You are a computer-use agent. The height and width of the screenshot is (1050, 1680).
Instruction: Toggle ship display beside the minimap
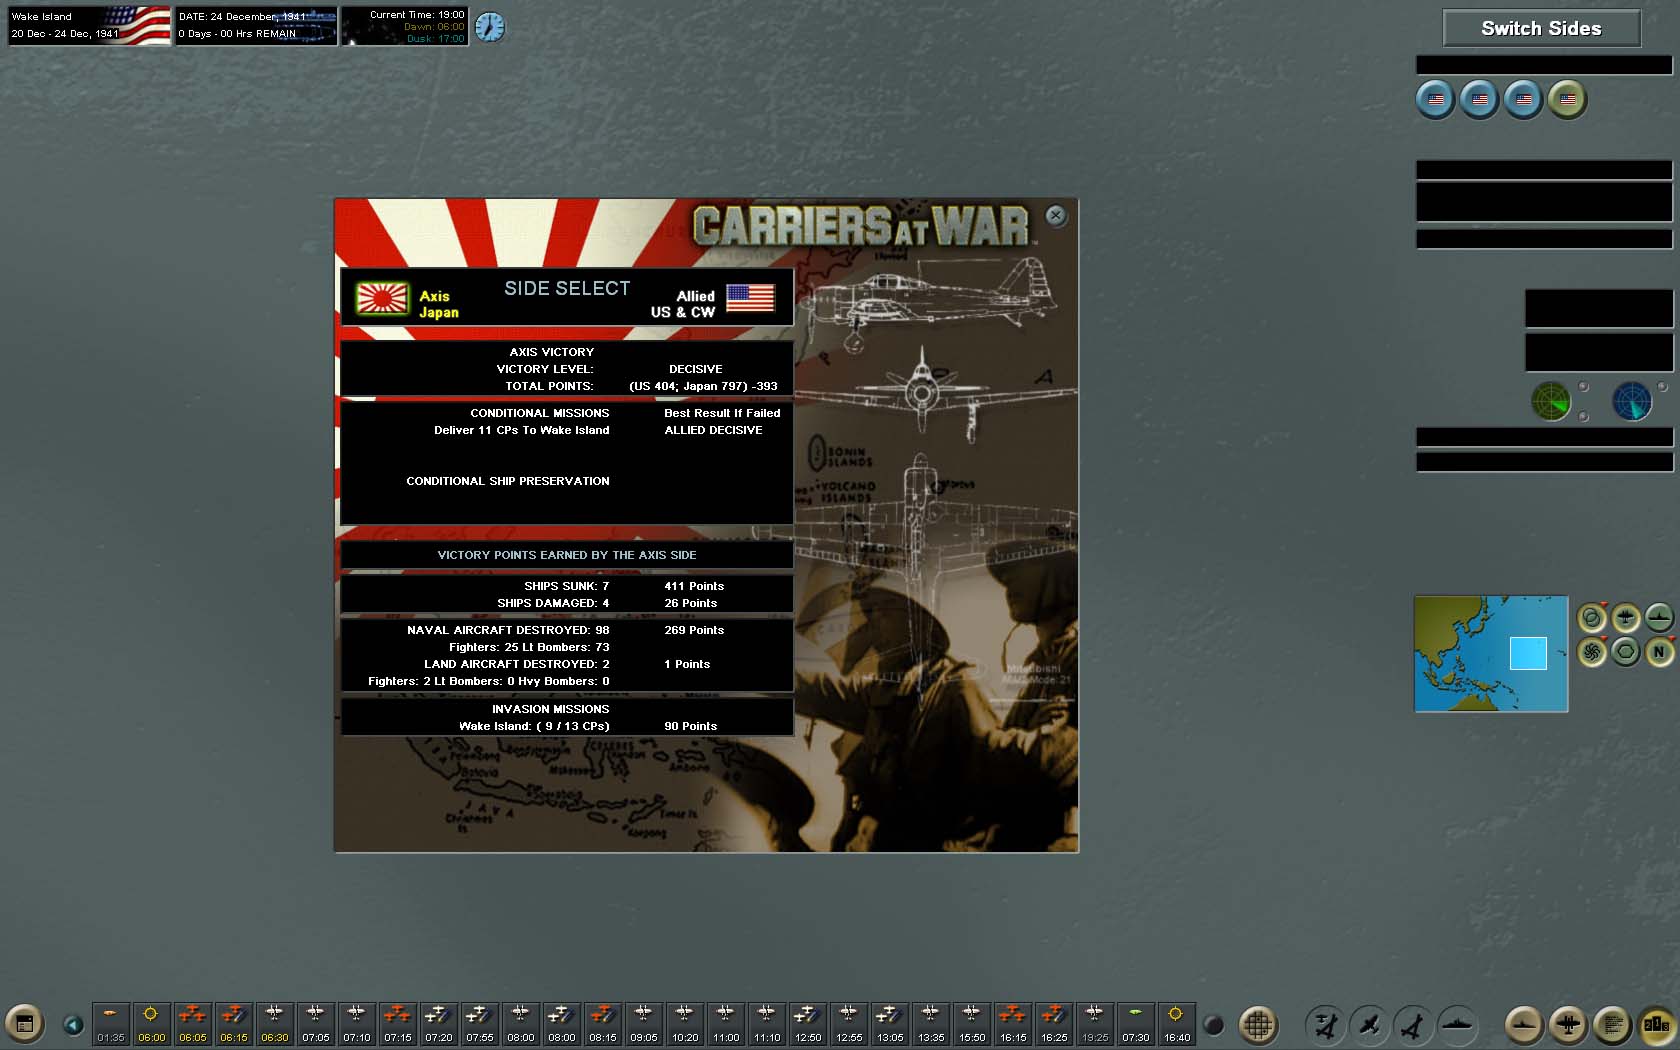pyautogui.click(x=1660, y=618)
